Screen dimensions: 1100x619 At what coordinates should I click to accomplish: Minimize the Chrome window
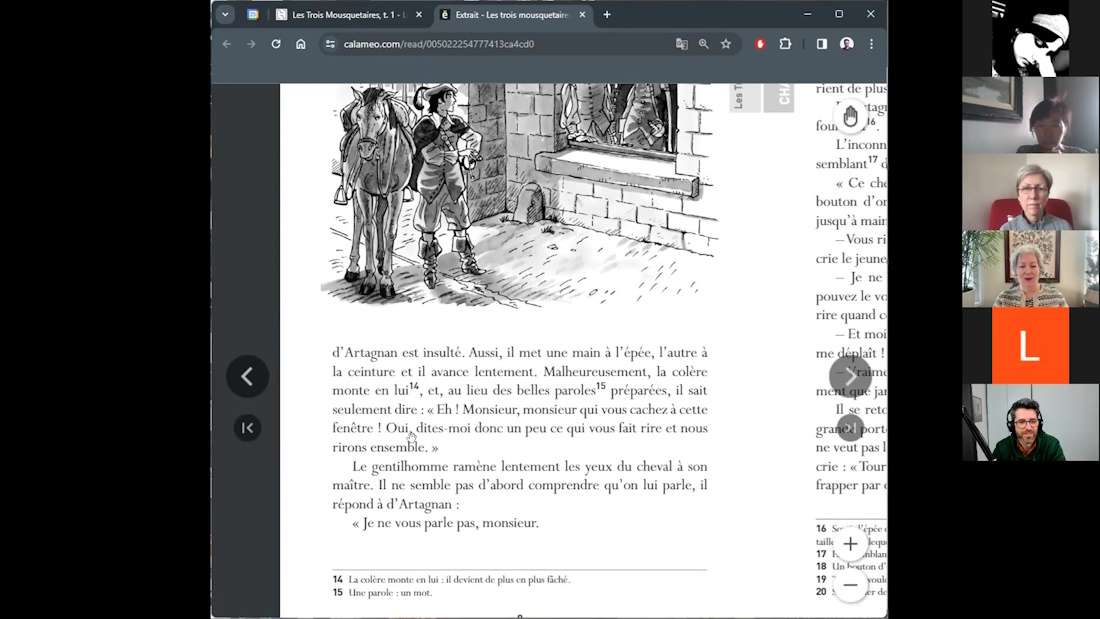[807, 14]
